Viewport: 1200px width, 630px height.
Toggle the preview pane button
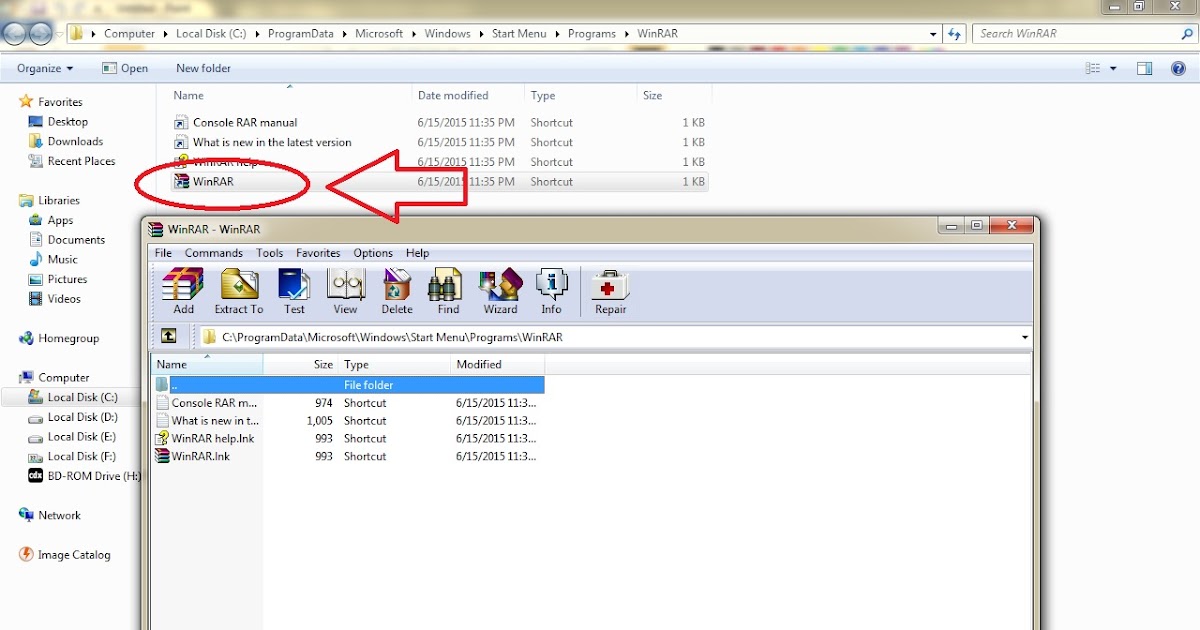pos(1145,68)
